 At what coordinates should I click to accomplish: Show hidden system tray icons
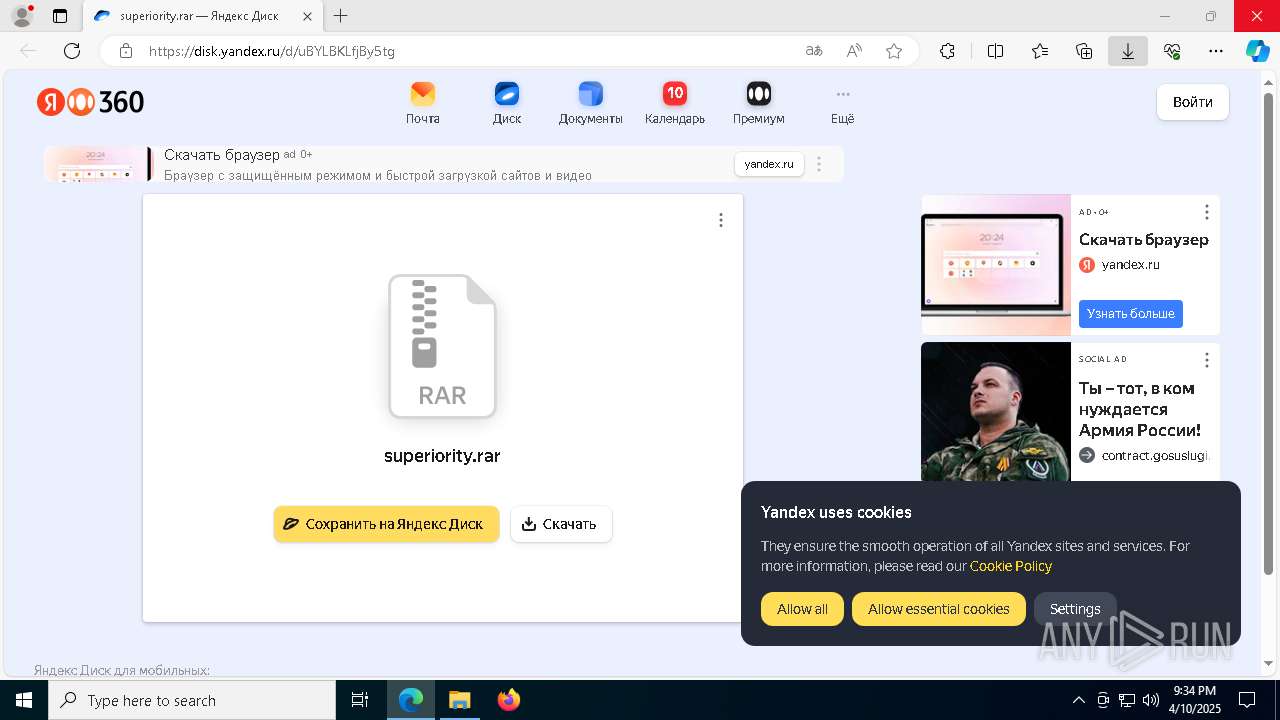(x=1079, y=700)
